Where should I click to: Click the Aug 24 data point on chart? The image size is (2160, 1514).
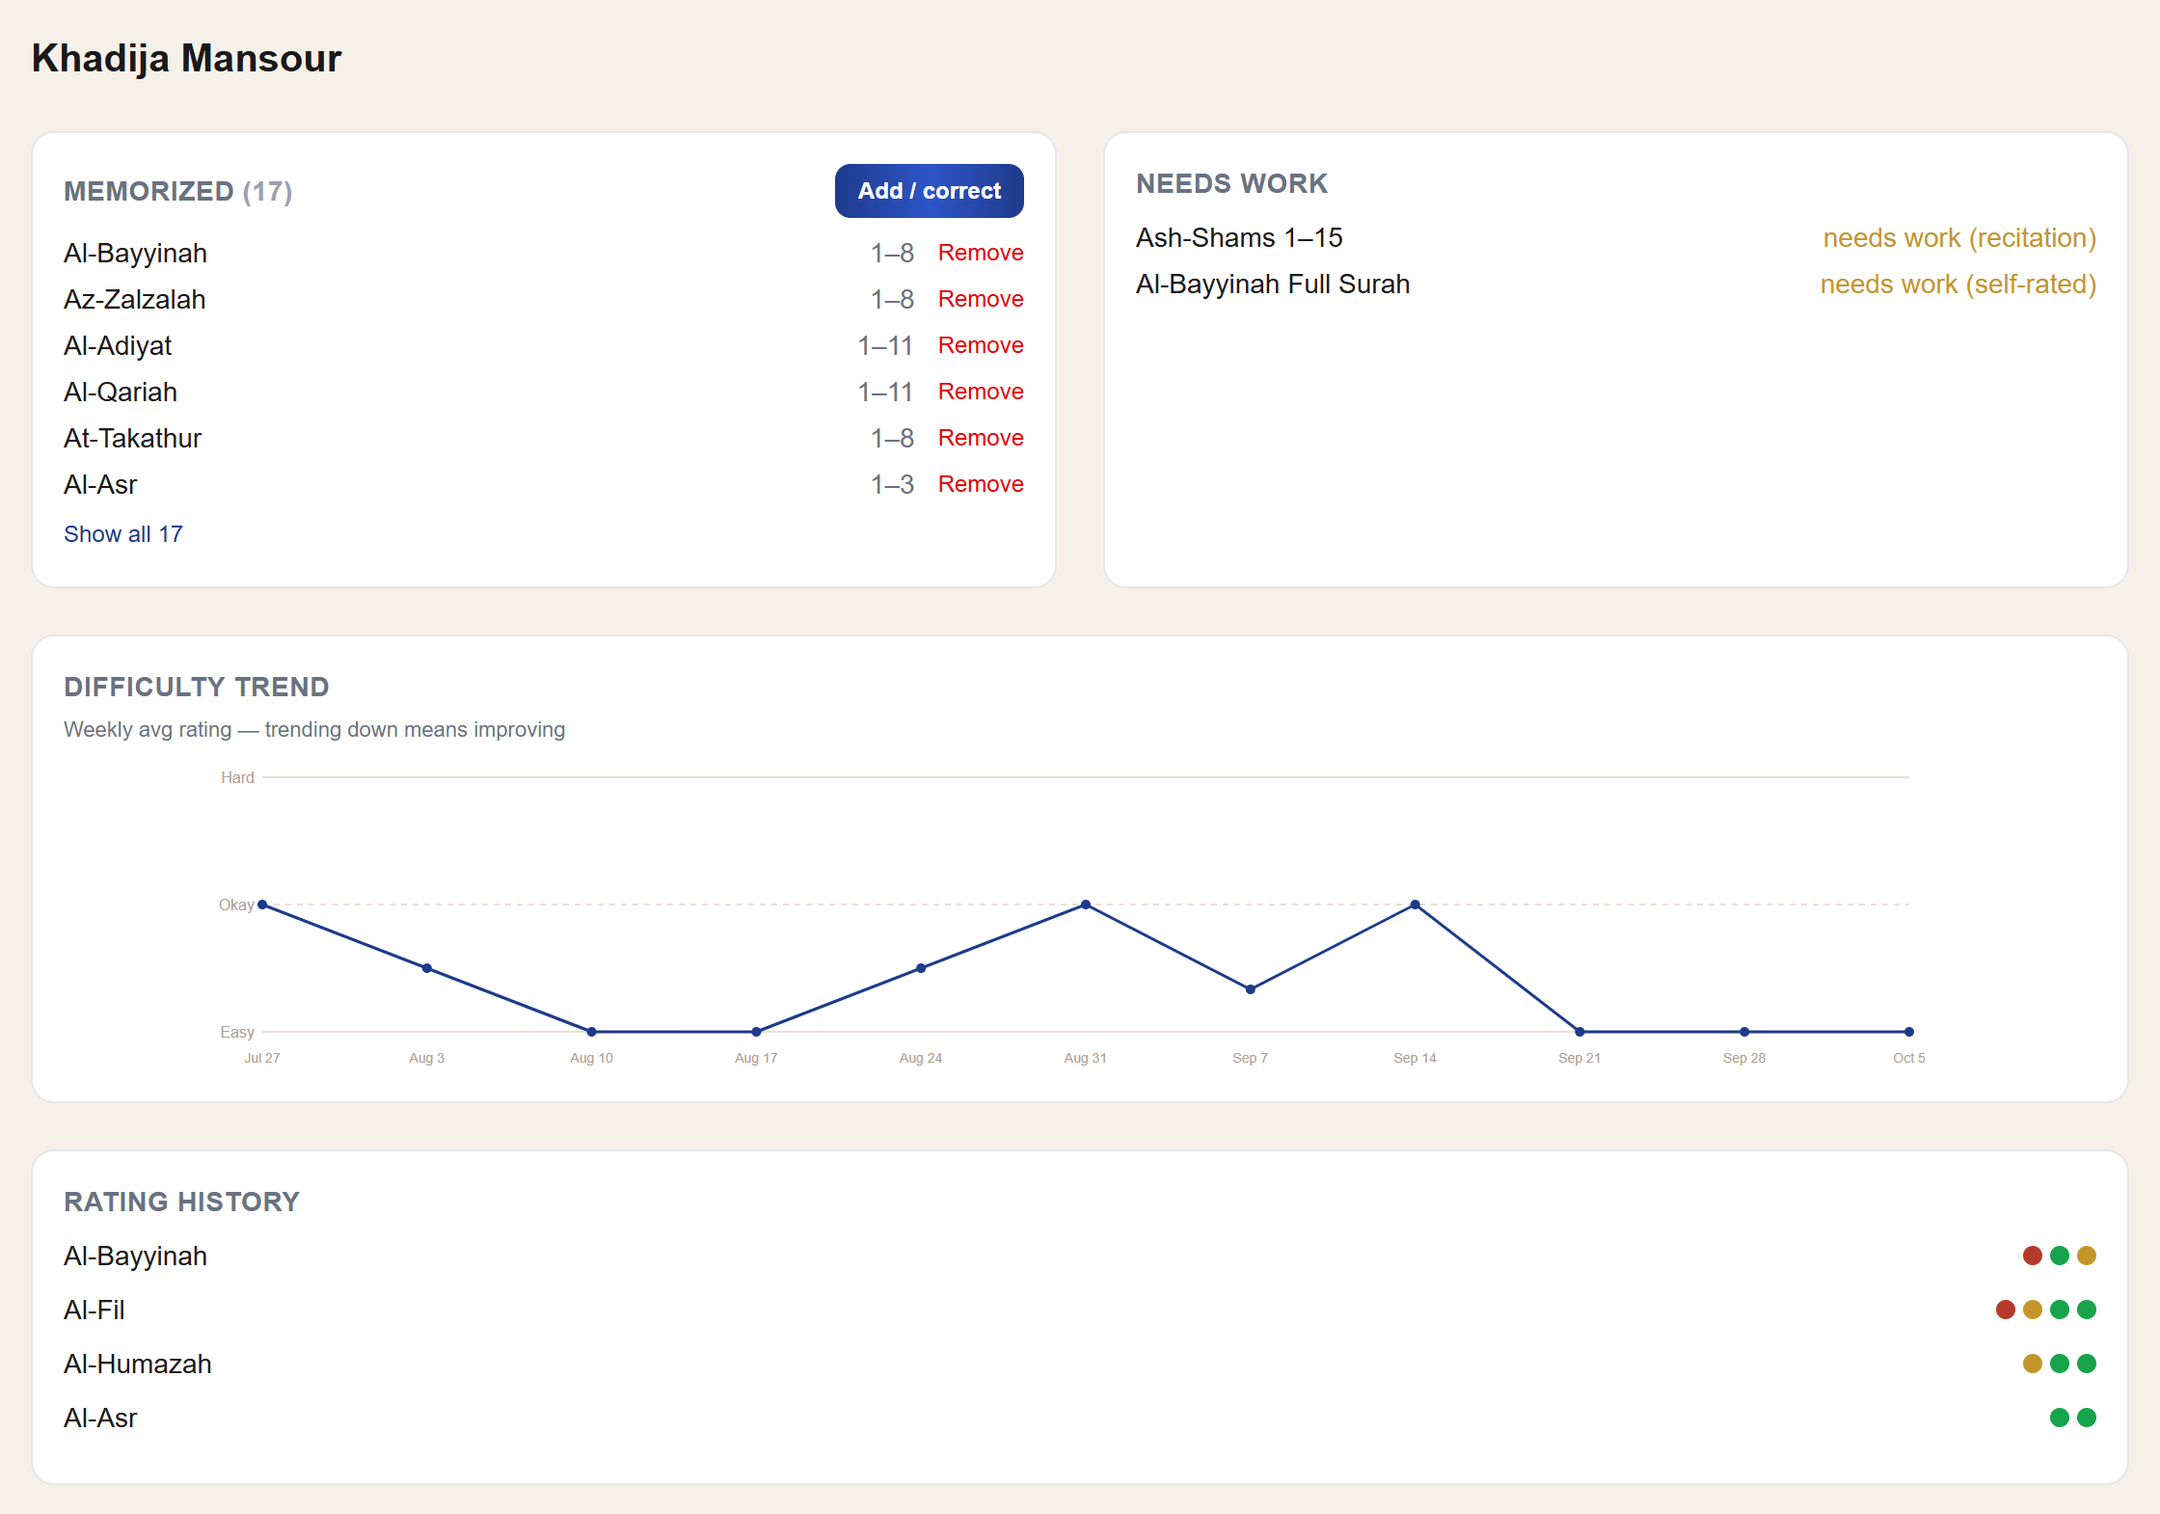pos(921,968)
